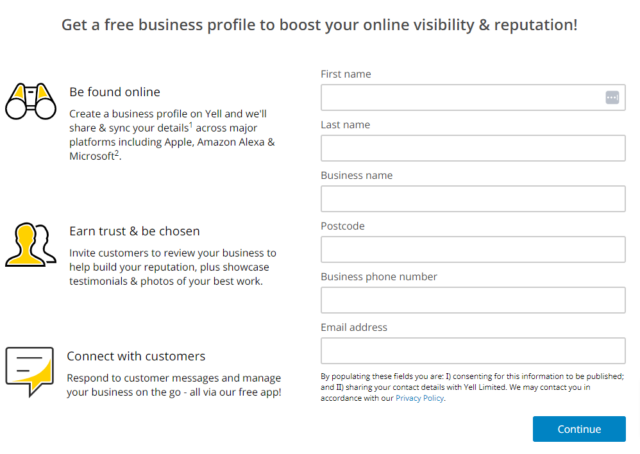Viewport: 640px width, 454px height.
Task: Click the Earn trust & be chosen heading
Action: 134,231
